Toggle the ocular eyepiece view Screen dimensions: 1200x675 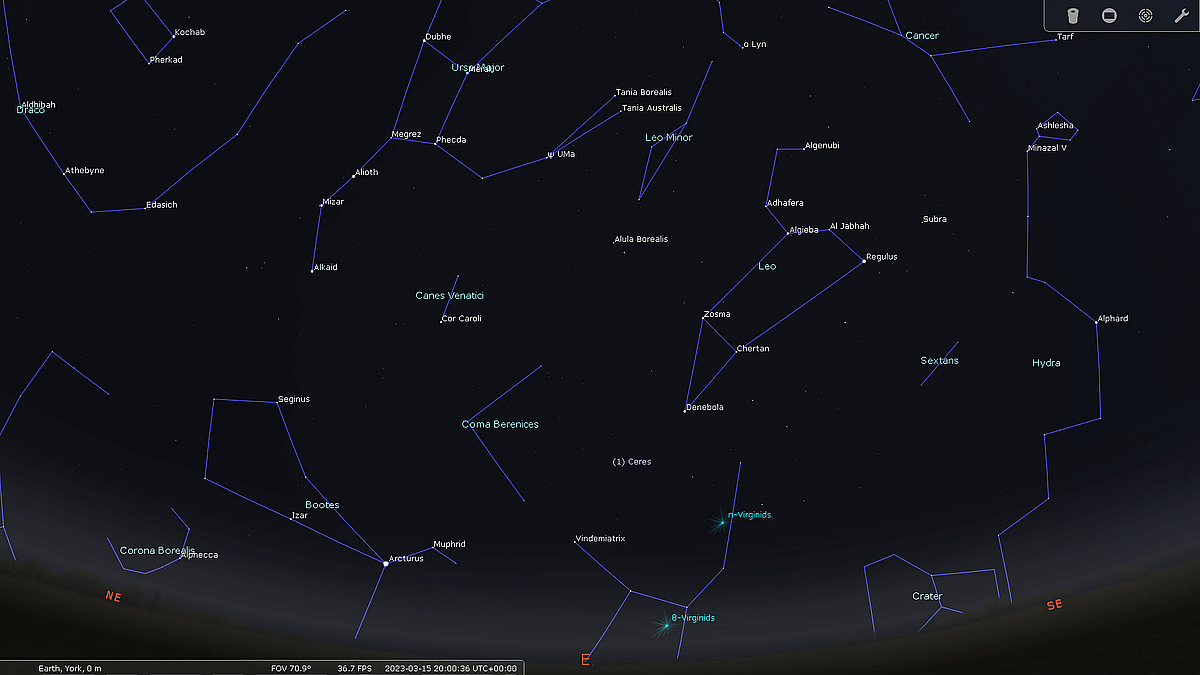tap(1072, 16)
